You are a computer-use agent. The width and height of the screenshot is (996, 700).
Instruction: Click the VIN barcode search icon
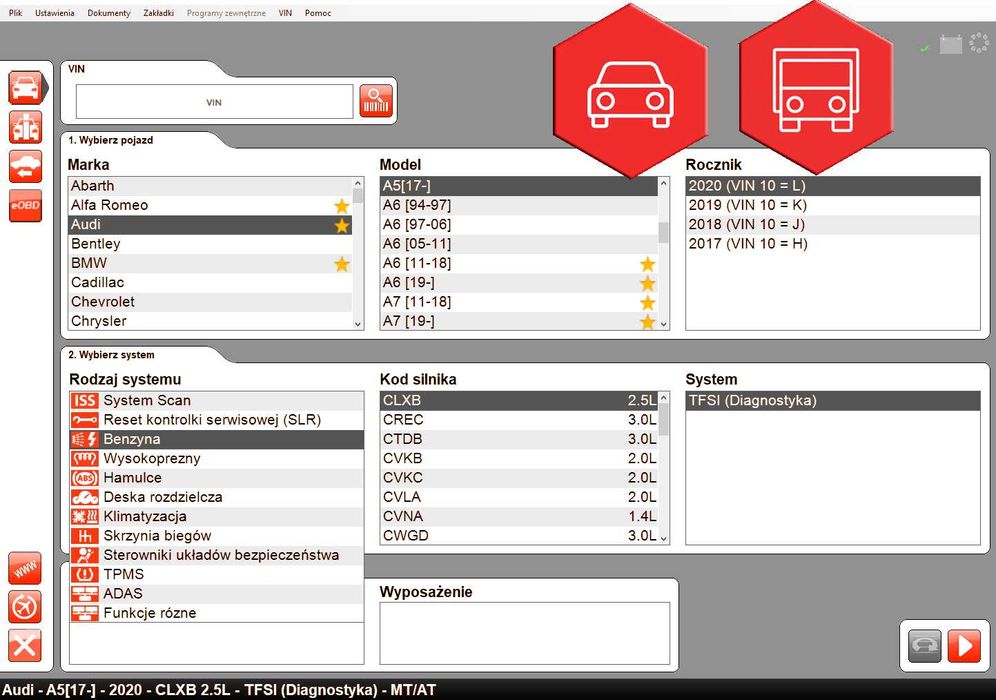[376, 101]
